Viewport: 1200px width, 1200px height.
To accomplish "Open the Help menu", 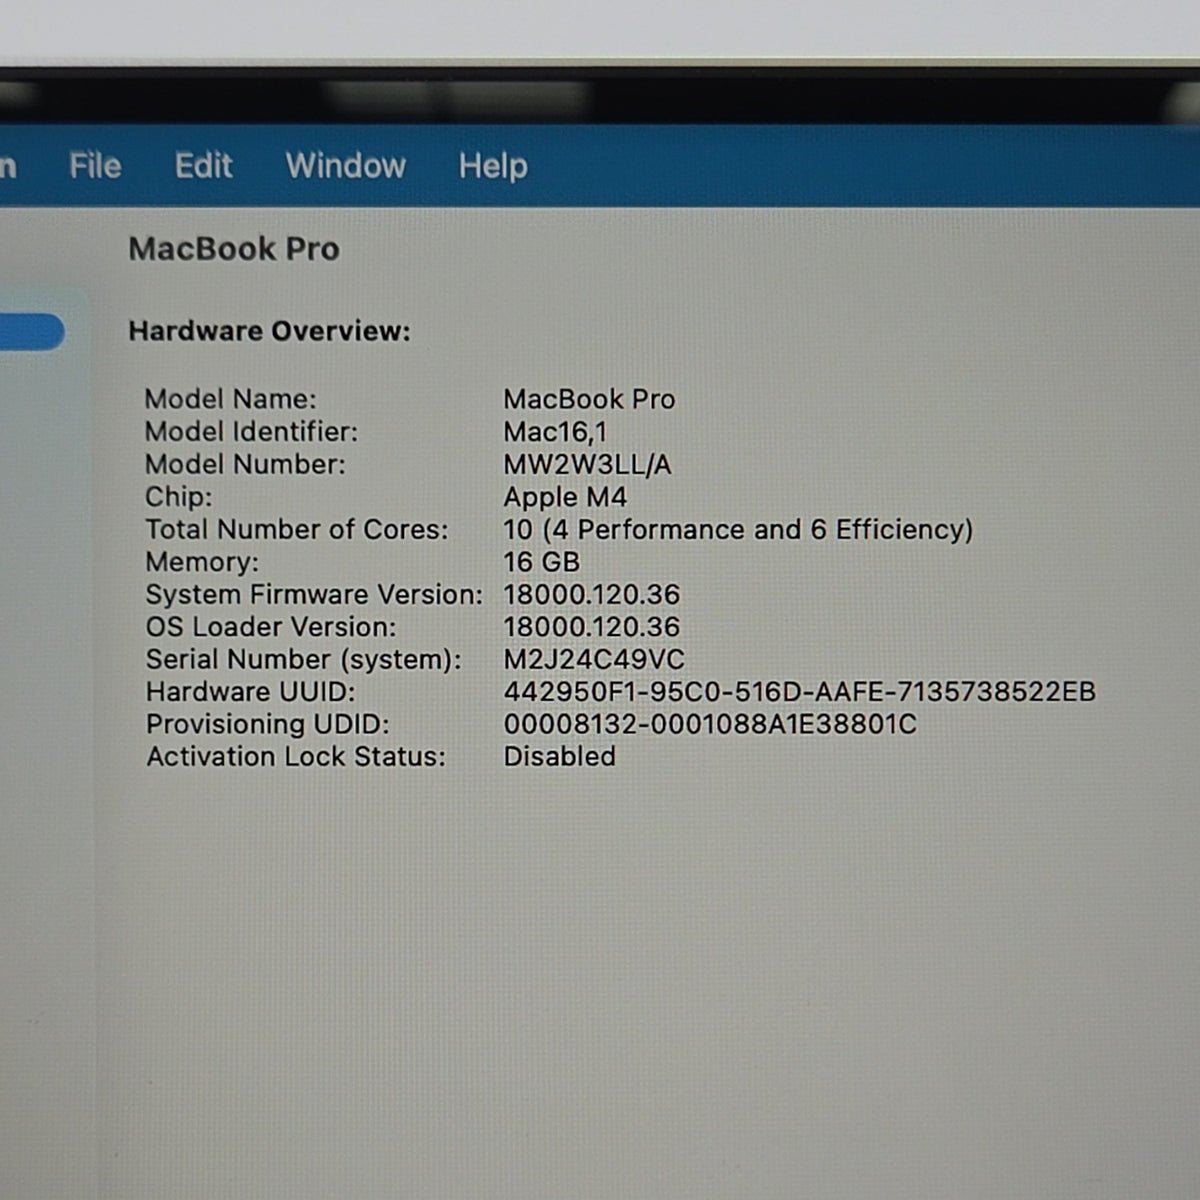I will click(493, 167).
